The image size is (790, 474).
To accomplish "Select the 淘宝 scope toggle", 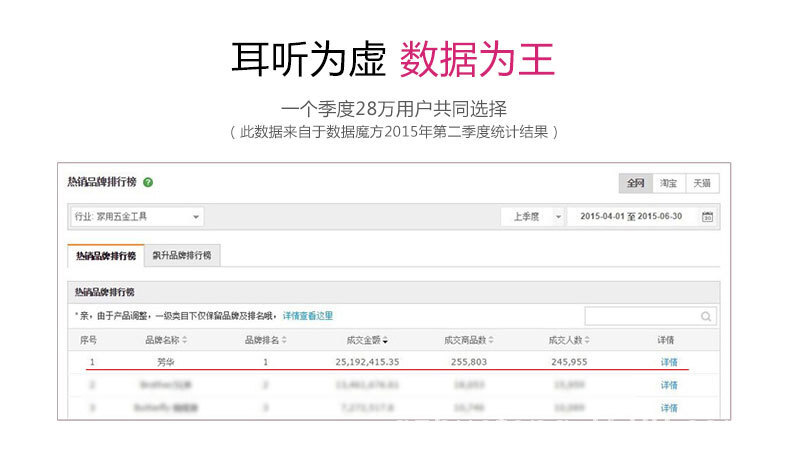I will pos(669,183).
